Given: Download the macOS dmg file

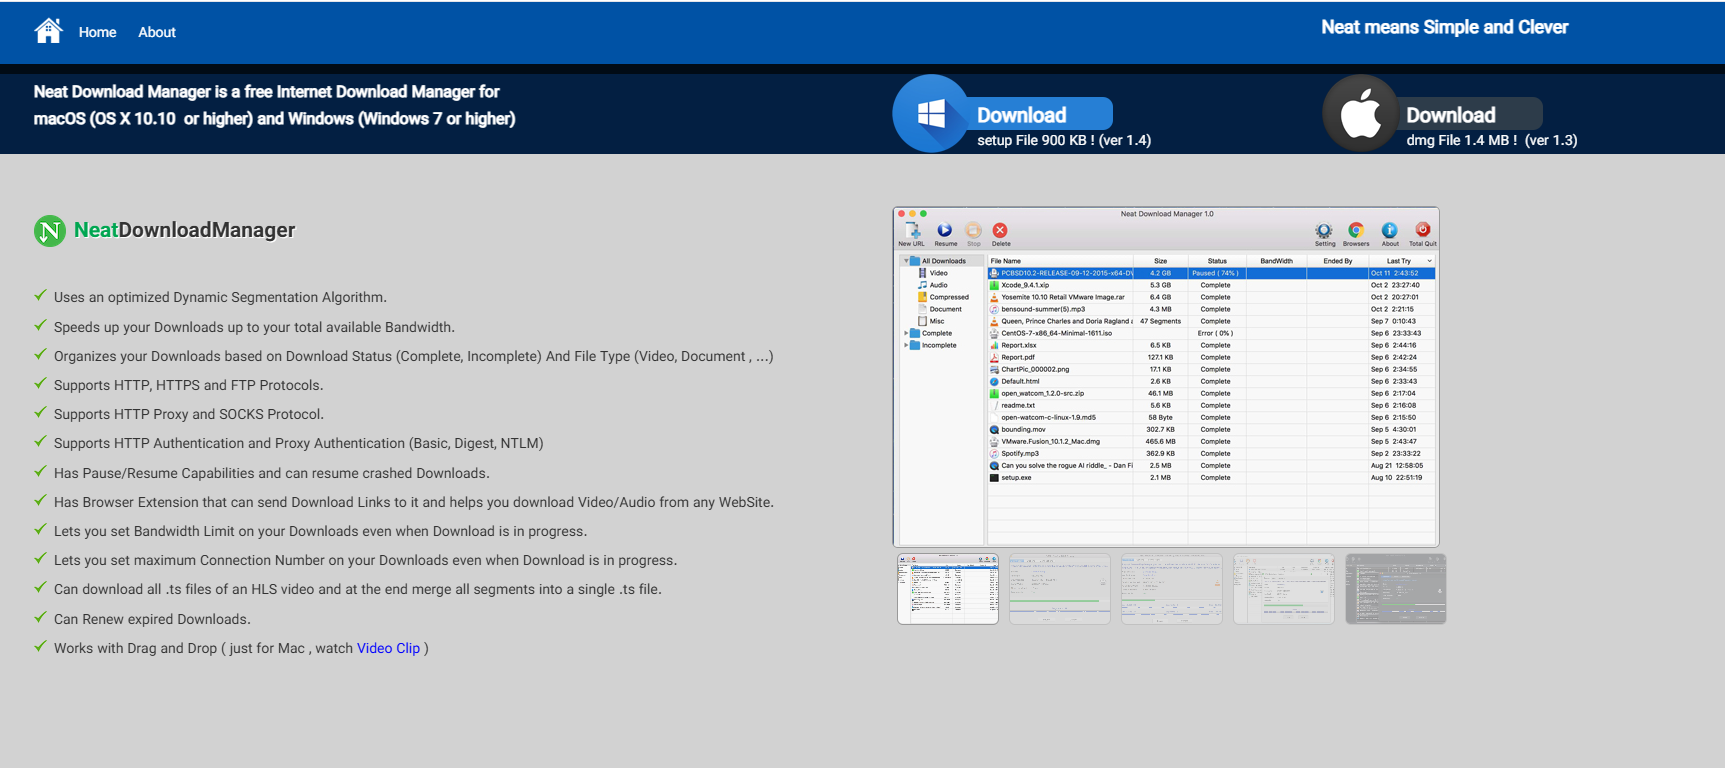Looking at the screenshot, I should pyautogui.click(x=1451, y=115).
